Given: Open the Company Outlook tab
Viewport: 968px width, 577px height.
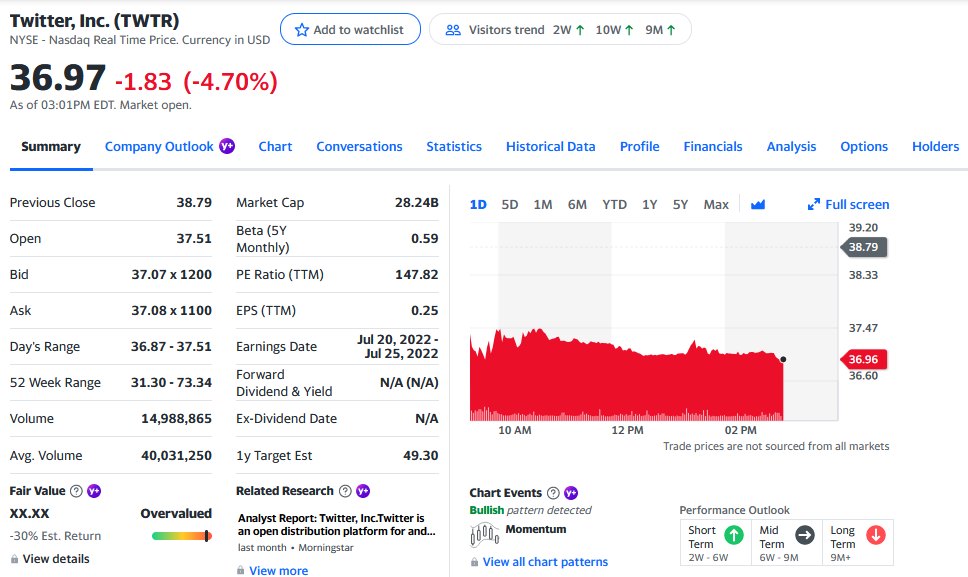Looking at the screenshot, I should tap(159, 147).
